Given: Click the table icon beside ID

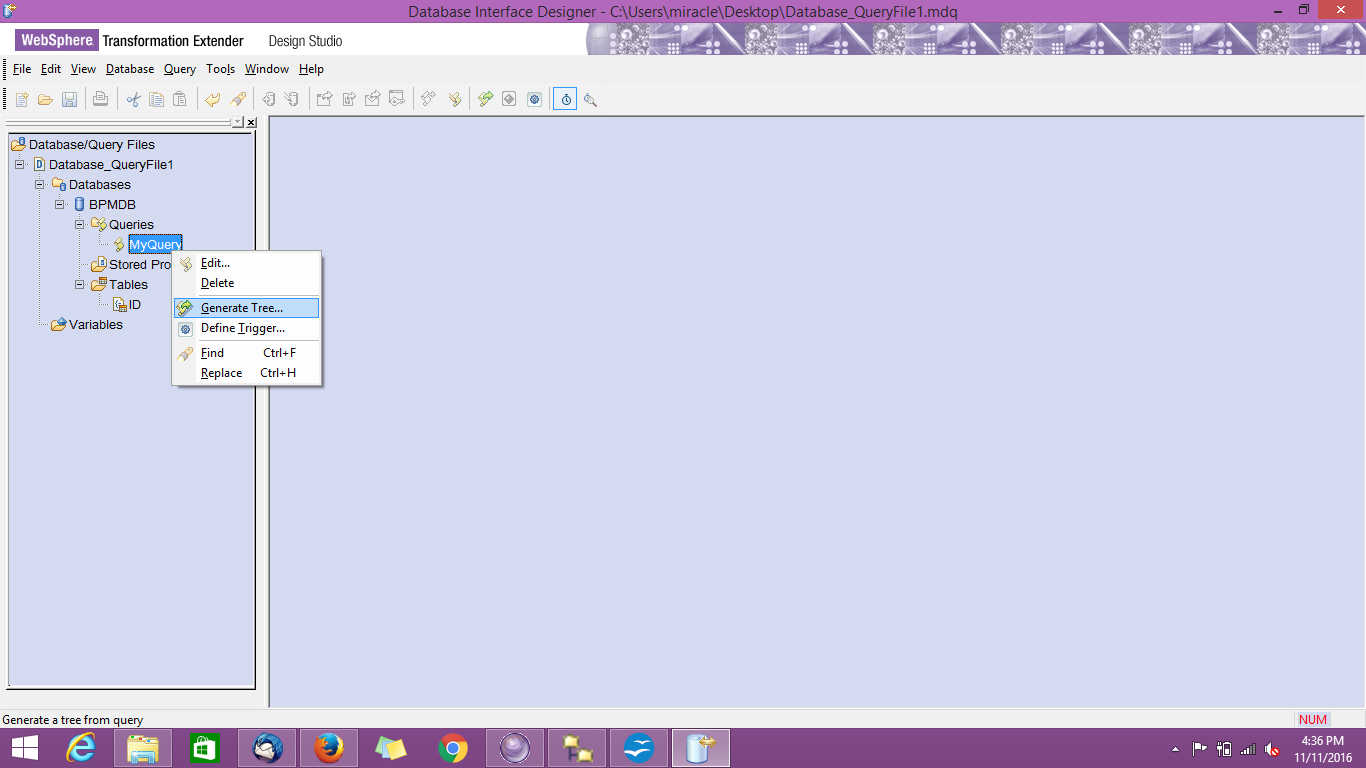Looking at the screenshot, I should (x=119, y=304).
